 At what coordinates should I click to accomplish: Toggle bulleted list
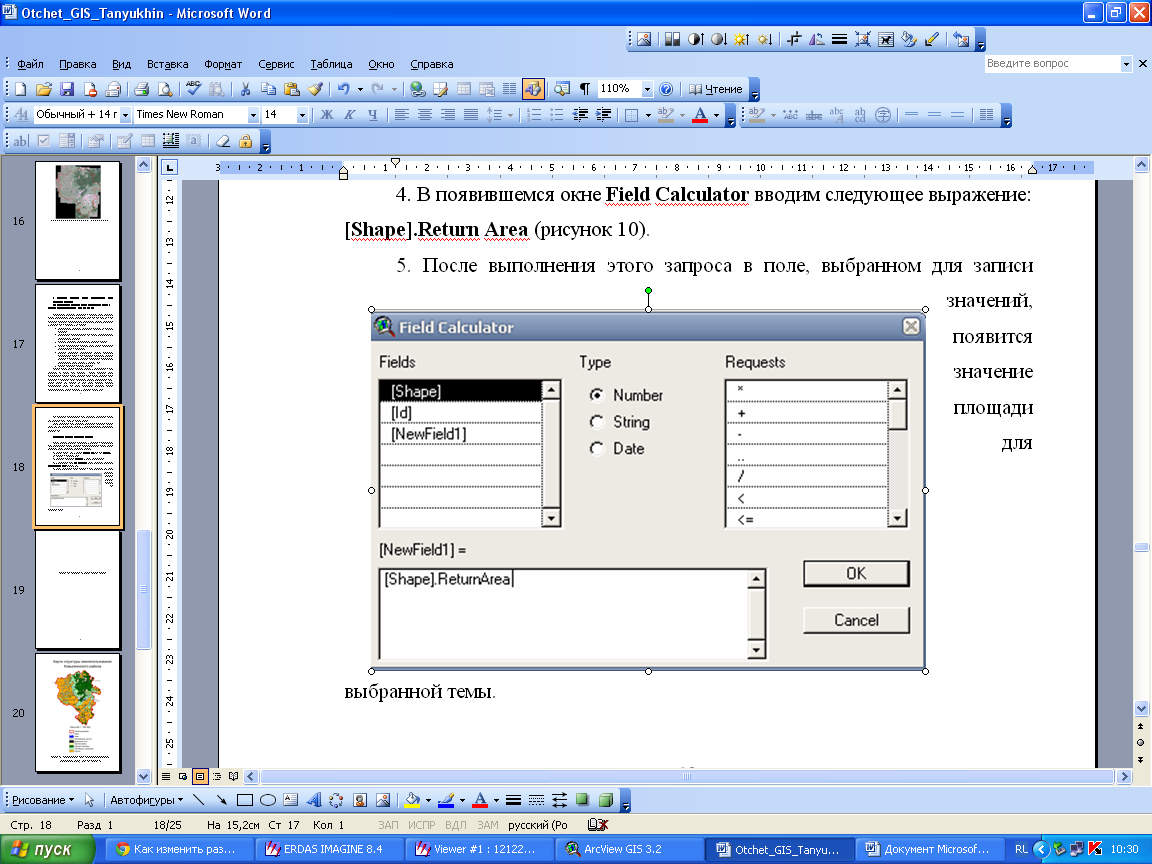click(x=557, y=115)
